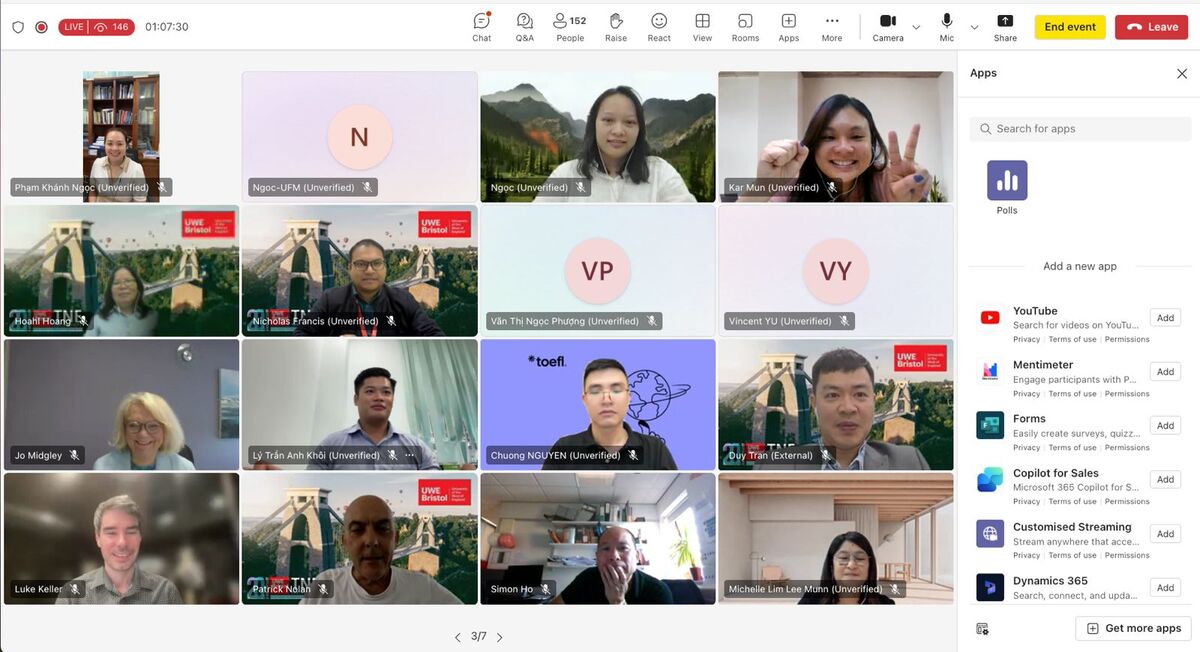Click the YouTube app icon
Image resolution: width=1200 pixels, height=652 pixels.
(x=990, y=318)
